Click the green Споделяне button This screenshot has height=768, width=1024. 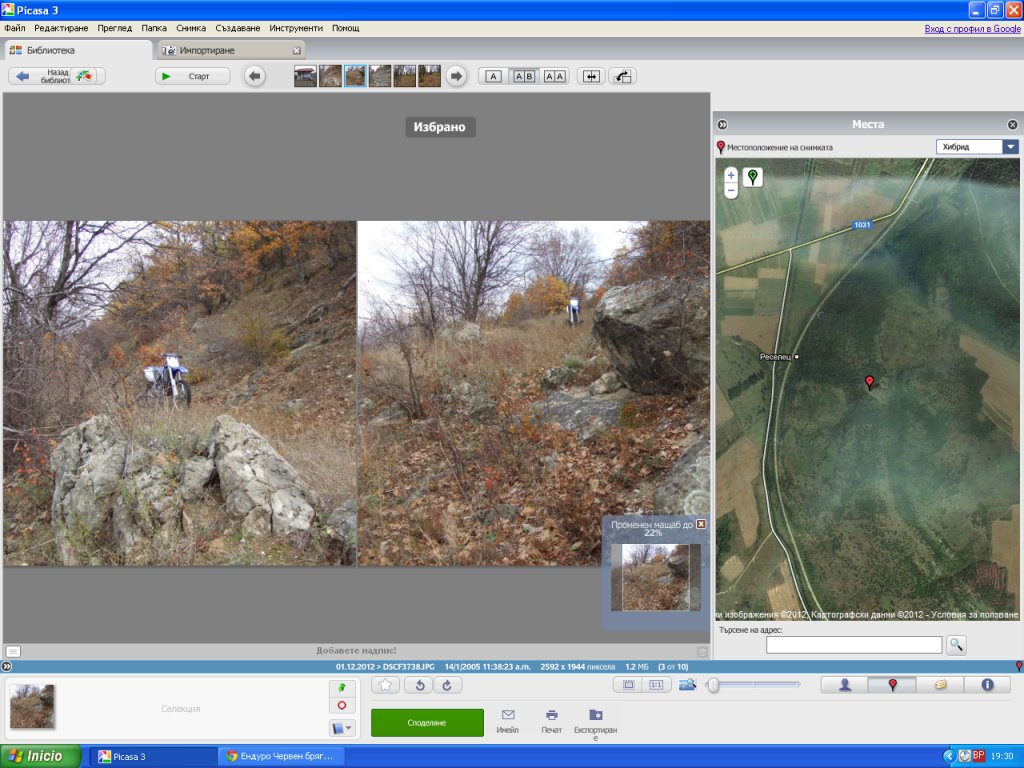tap(427, 722)
